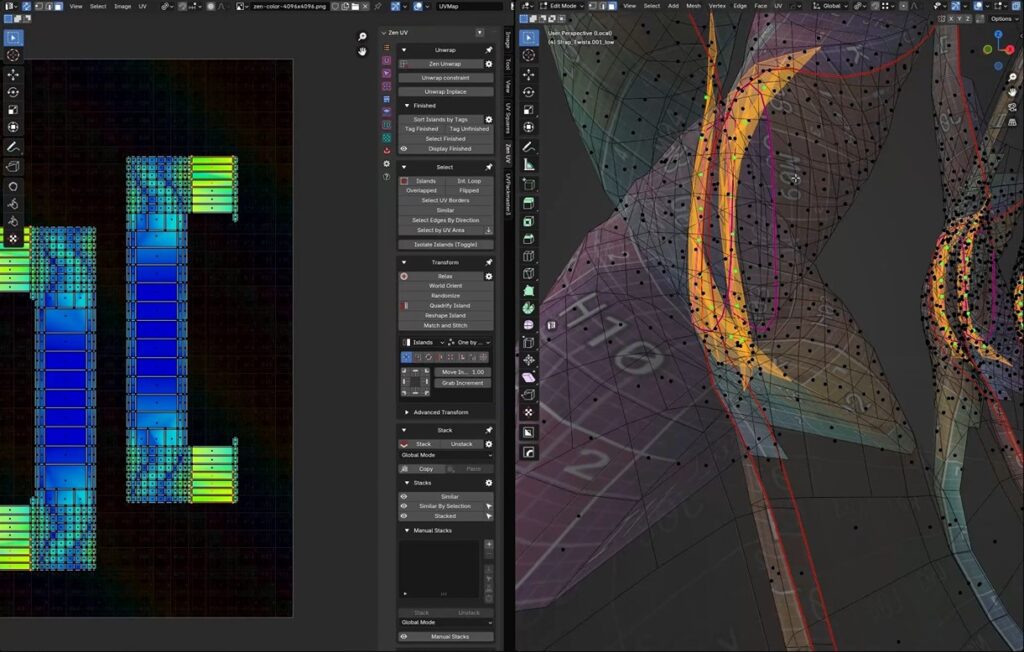Pin the Unwrap panel
This screenshot has height=652, width=1024.
tap(489, 49)
